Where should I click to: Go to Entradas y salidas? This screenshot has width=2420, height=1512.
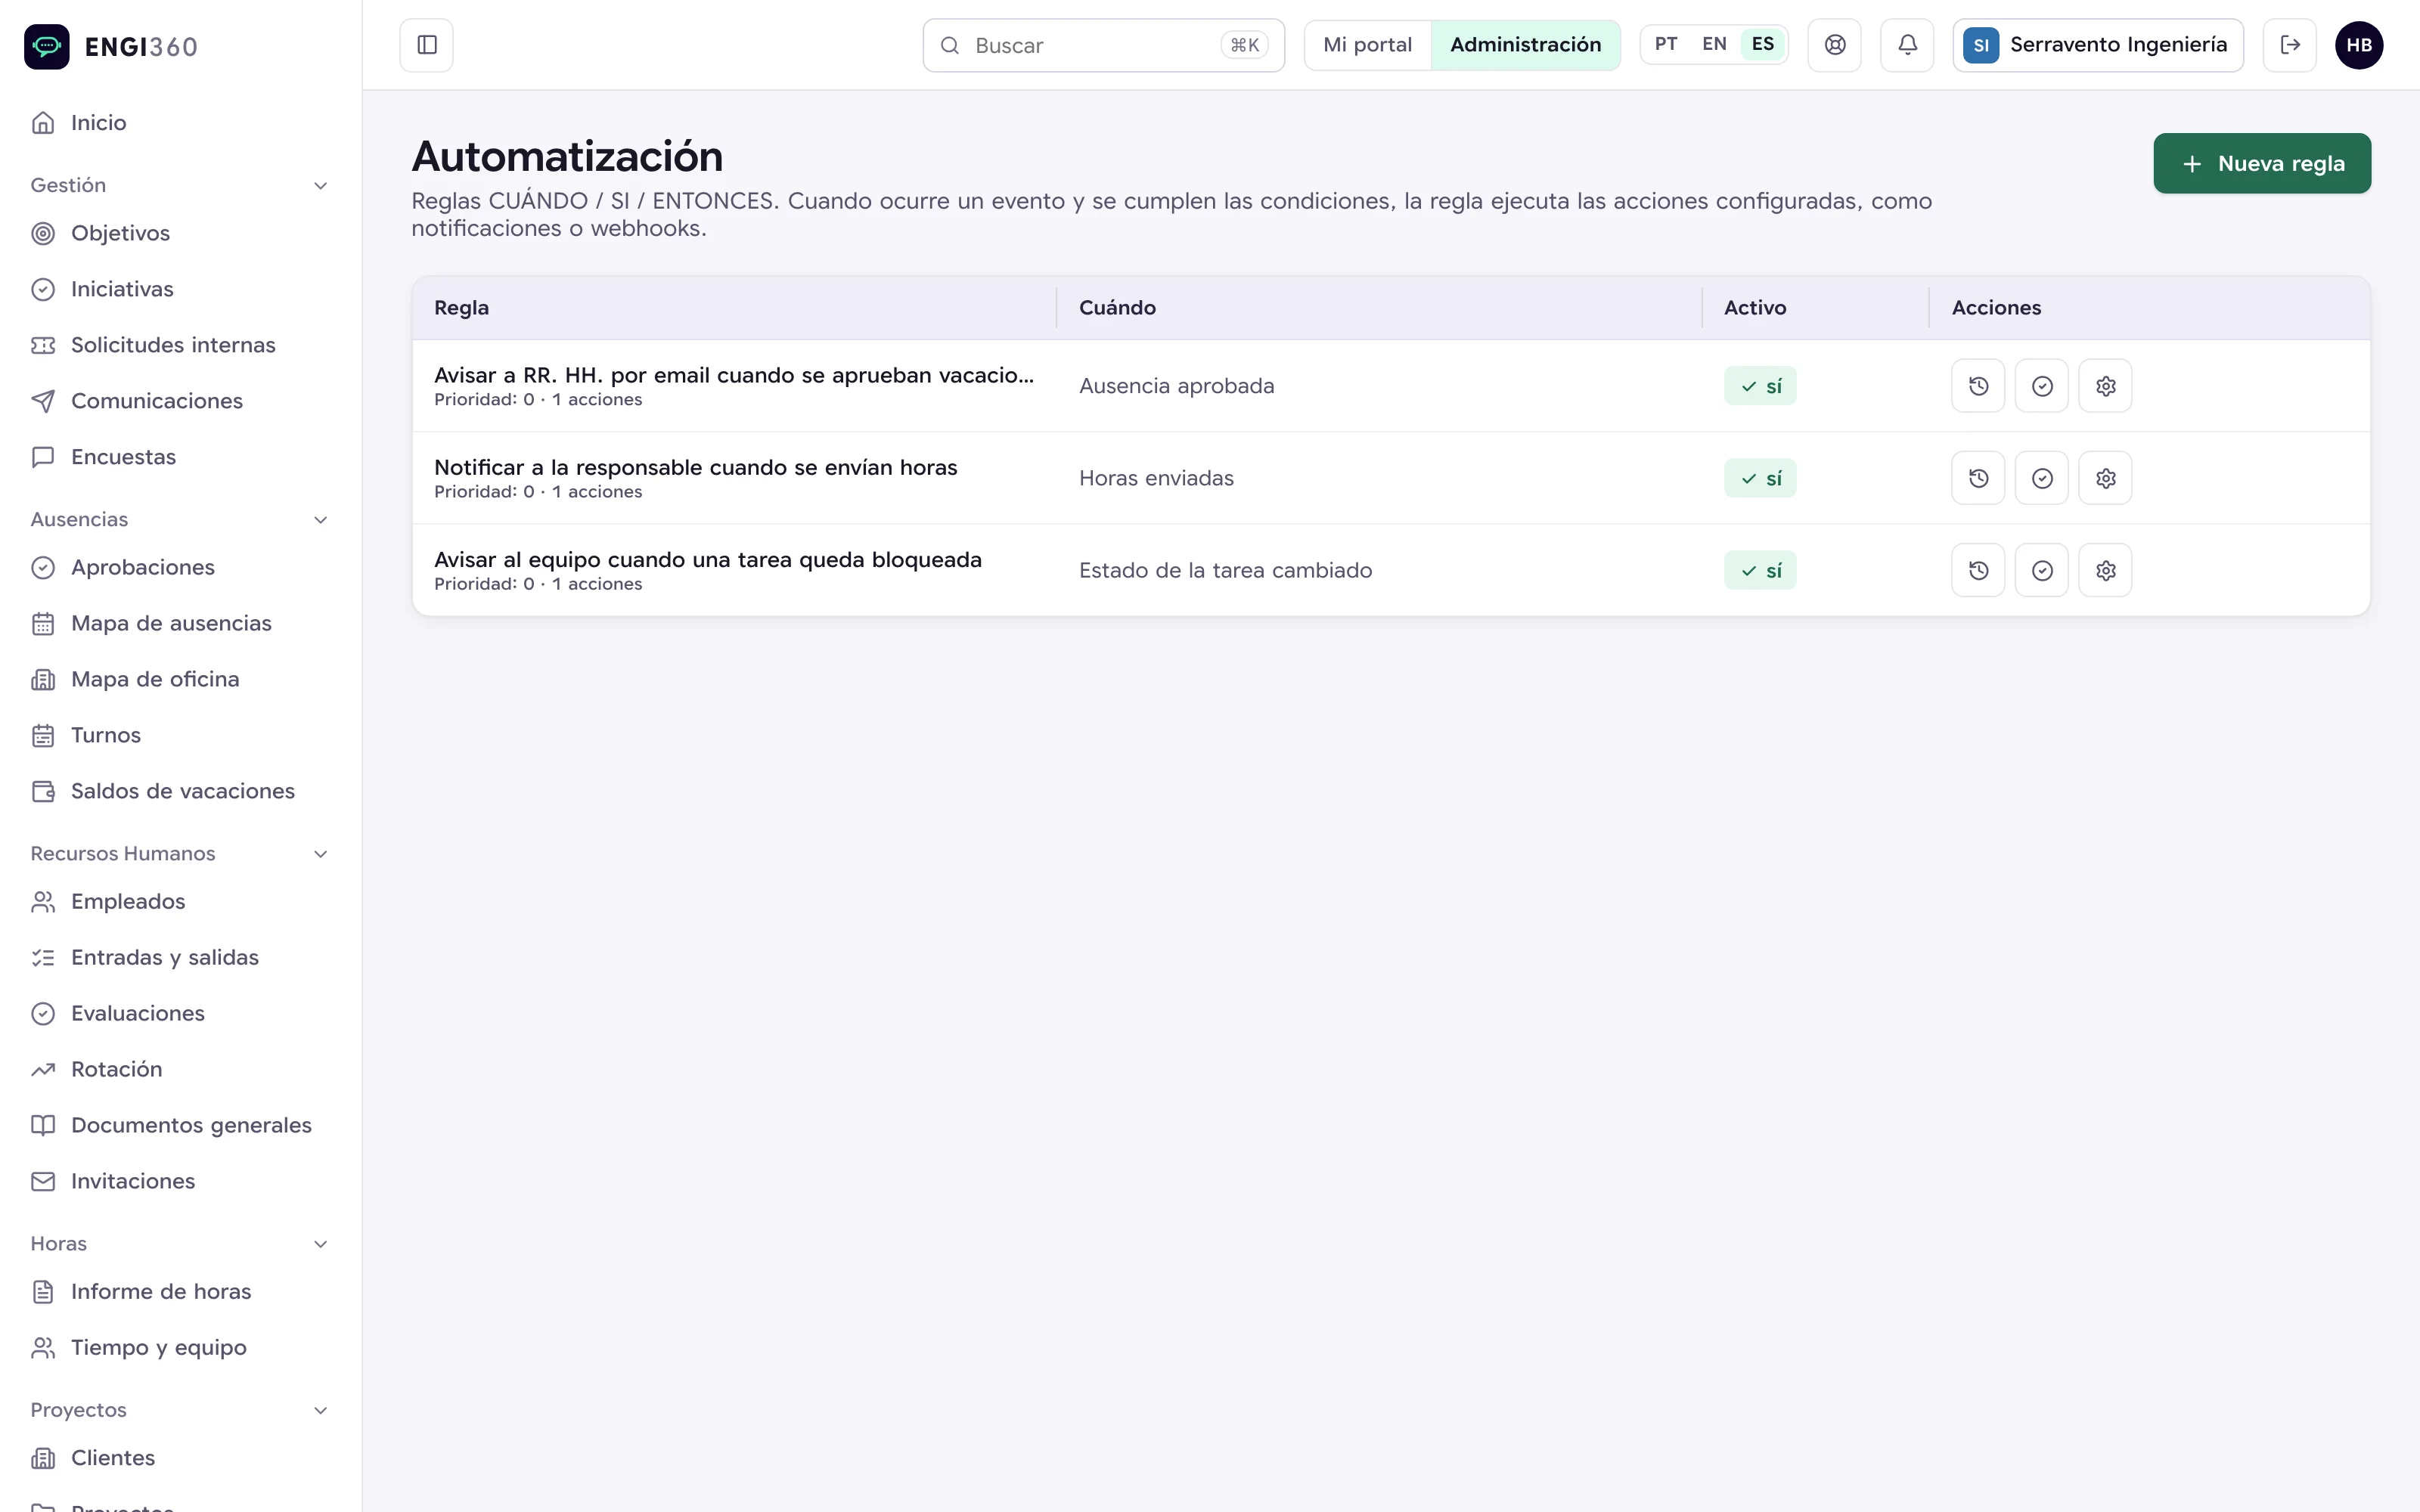coord(180,957)
